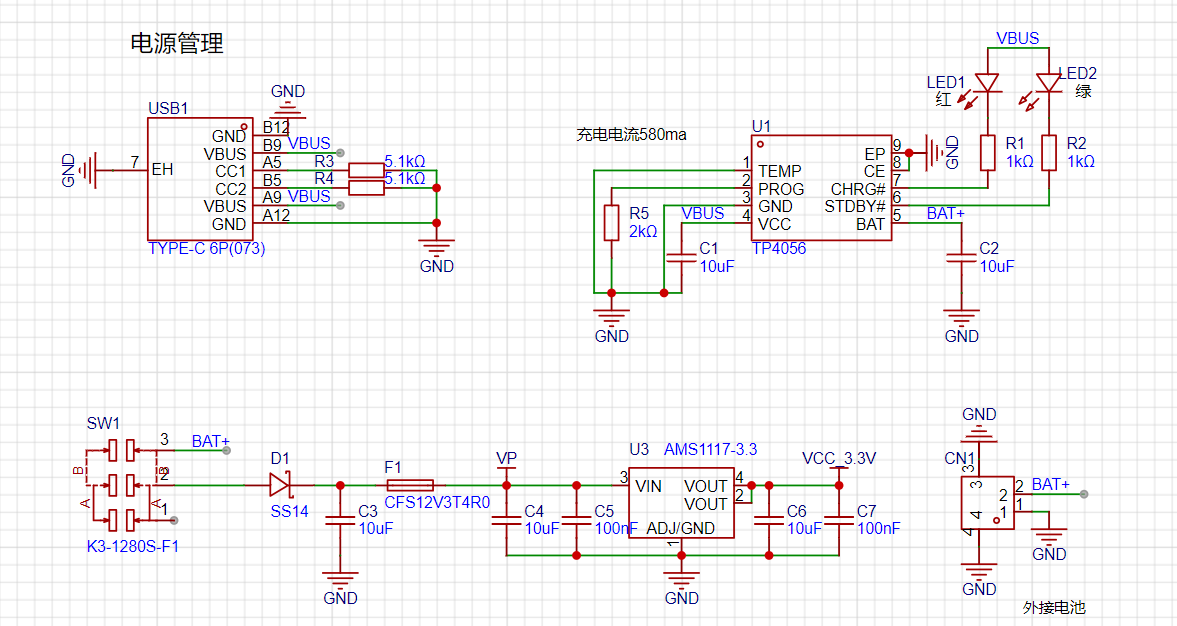Click the F1 fuse symbol
Screen dimensions: 1177x626
(409, 485)
